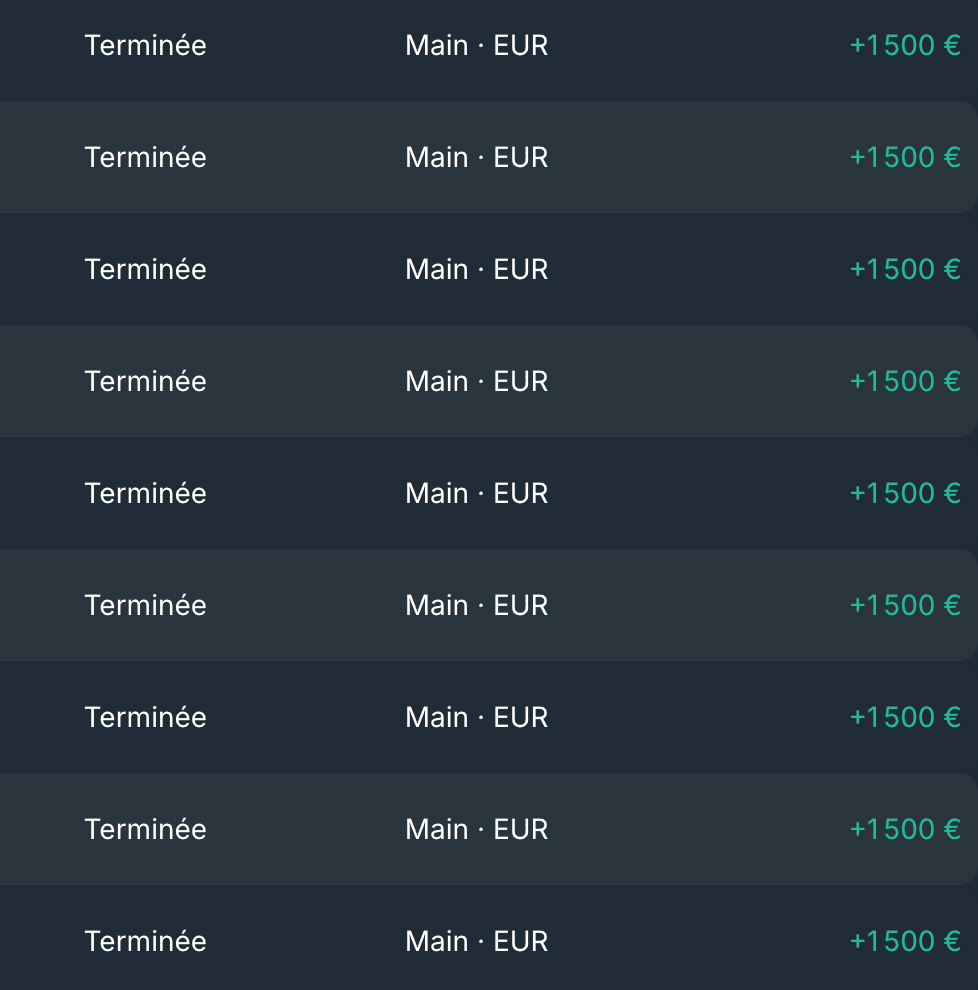
Task: Open the last row's Terminée status
Action: (x=146, y=941)
